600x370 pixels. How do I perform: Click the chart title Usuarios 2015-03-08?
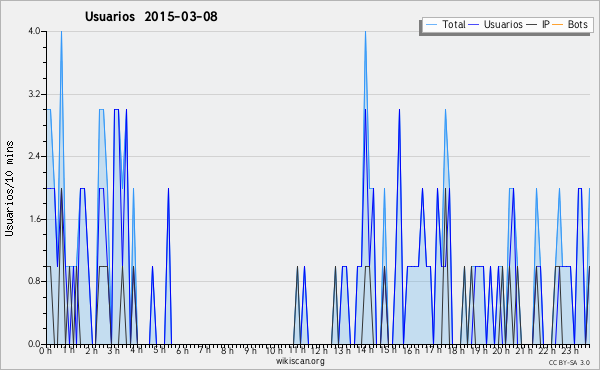[x=151, y=16]
